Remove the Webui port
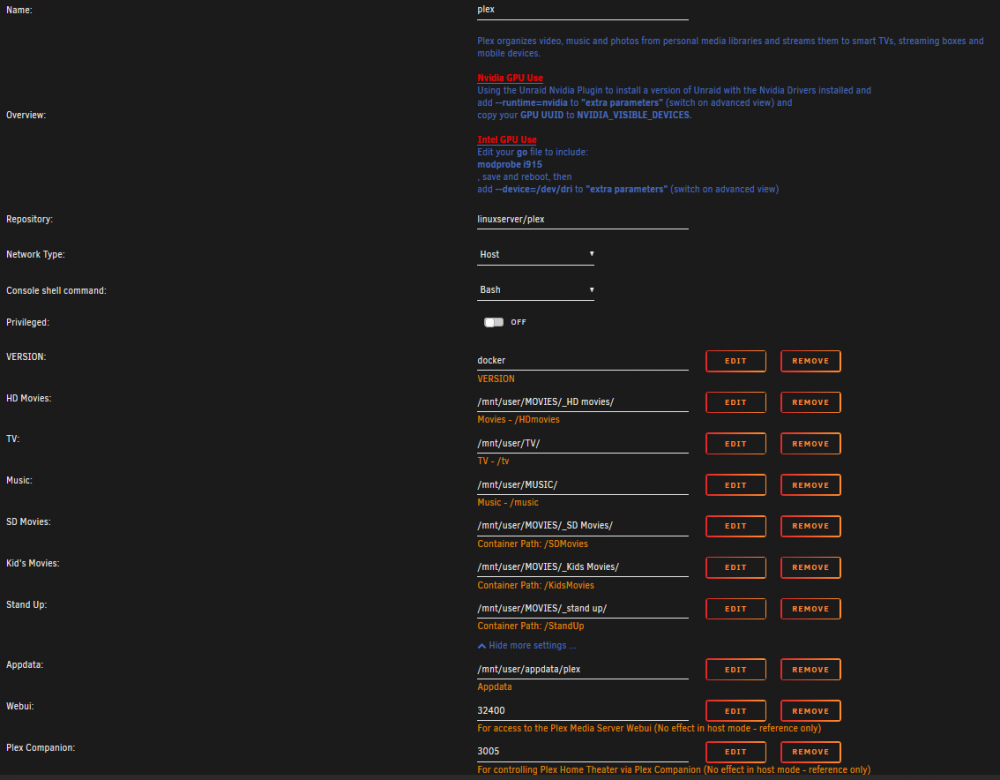This screenshot has width=1000, height=780. 811,711
